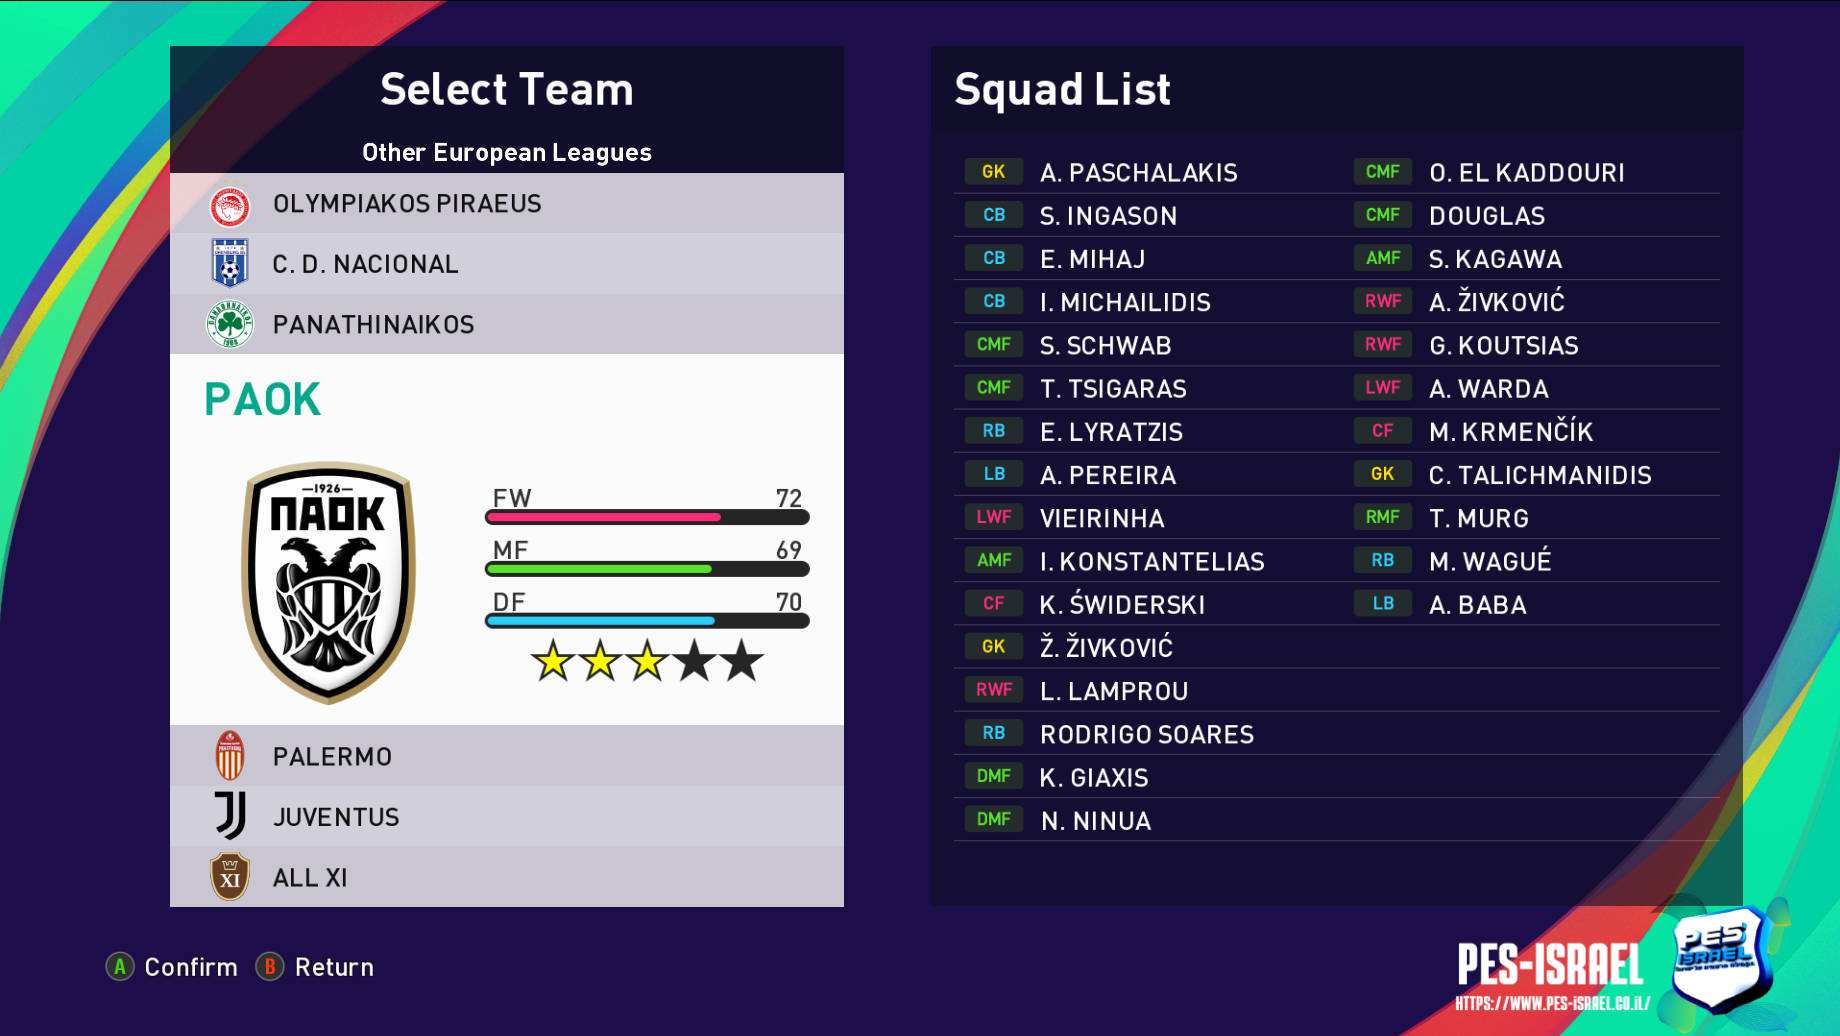Image resolution: width=1840 pixels, height=1036 pixels.
Task: Click the large PAOK eagle emblem
Action: [x=329, y=582]
